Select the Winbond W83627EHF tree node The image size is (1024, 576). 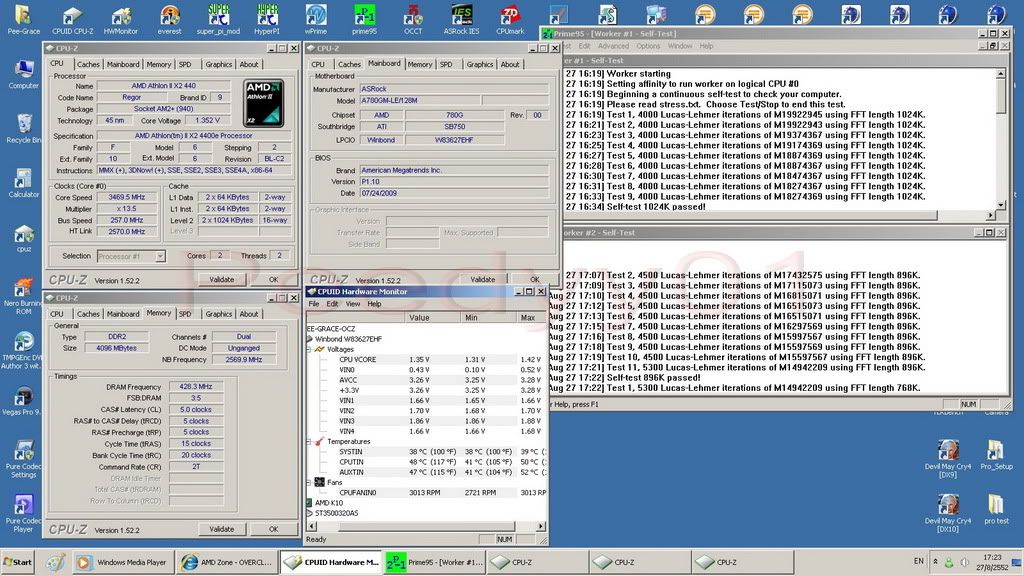(348, 339)
